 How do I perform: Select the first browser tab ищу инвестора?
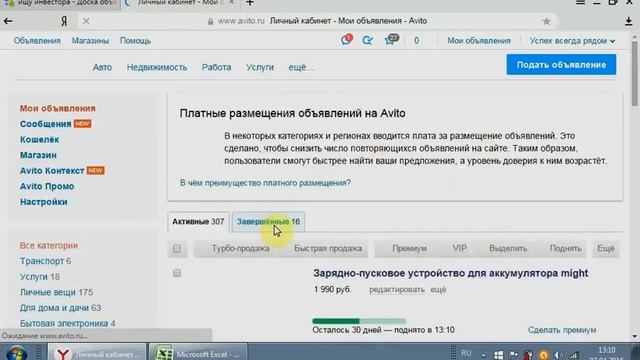click(60, 4)
